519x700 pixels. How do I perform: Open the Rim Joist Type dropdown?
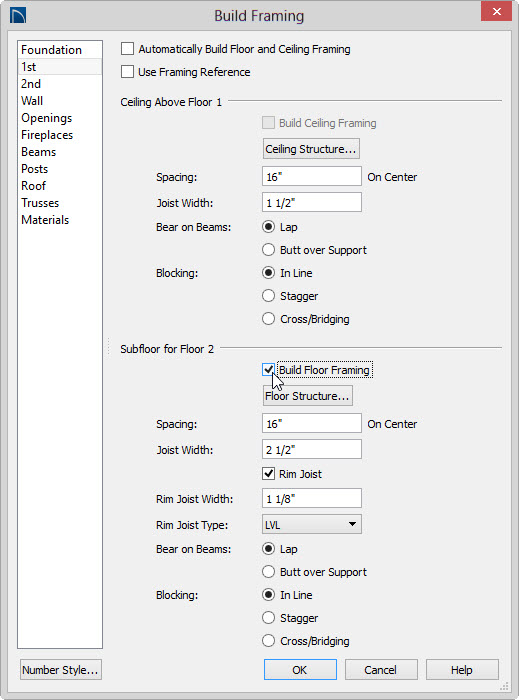311,524
